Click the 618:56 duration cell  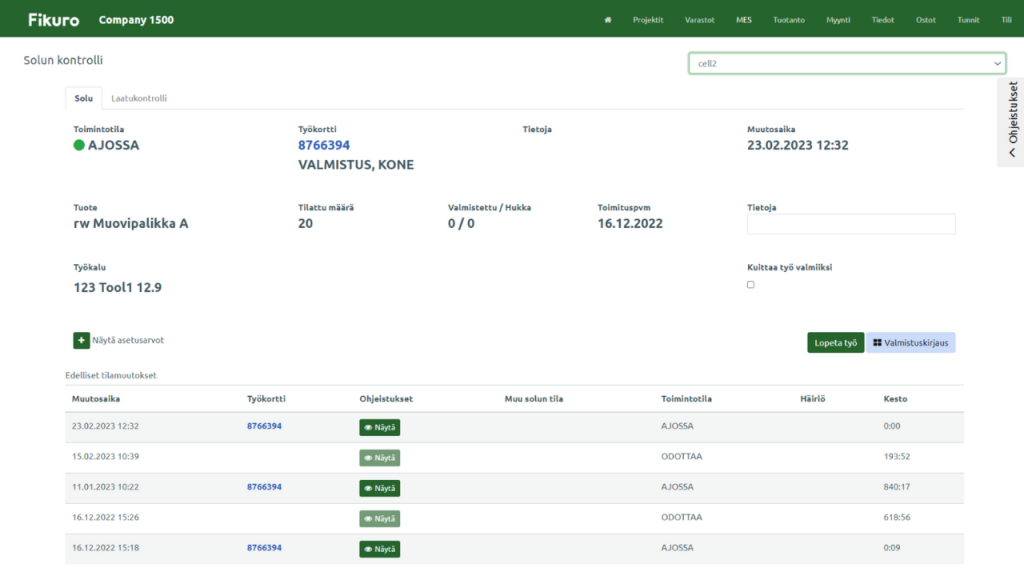coord(897,517)
